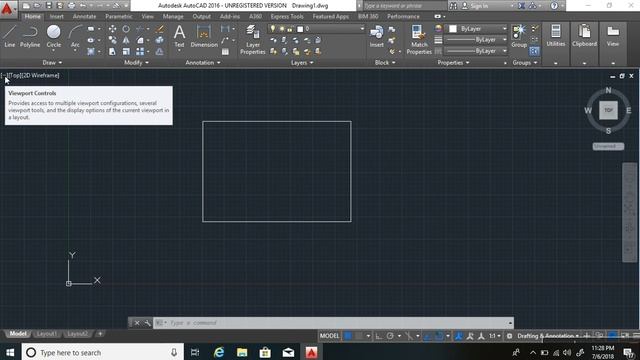The height and width of the screenshot is (360, 640).
Task: Click the Scale tool icon
Action: coord(126,51)
